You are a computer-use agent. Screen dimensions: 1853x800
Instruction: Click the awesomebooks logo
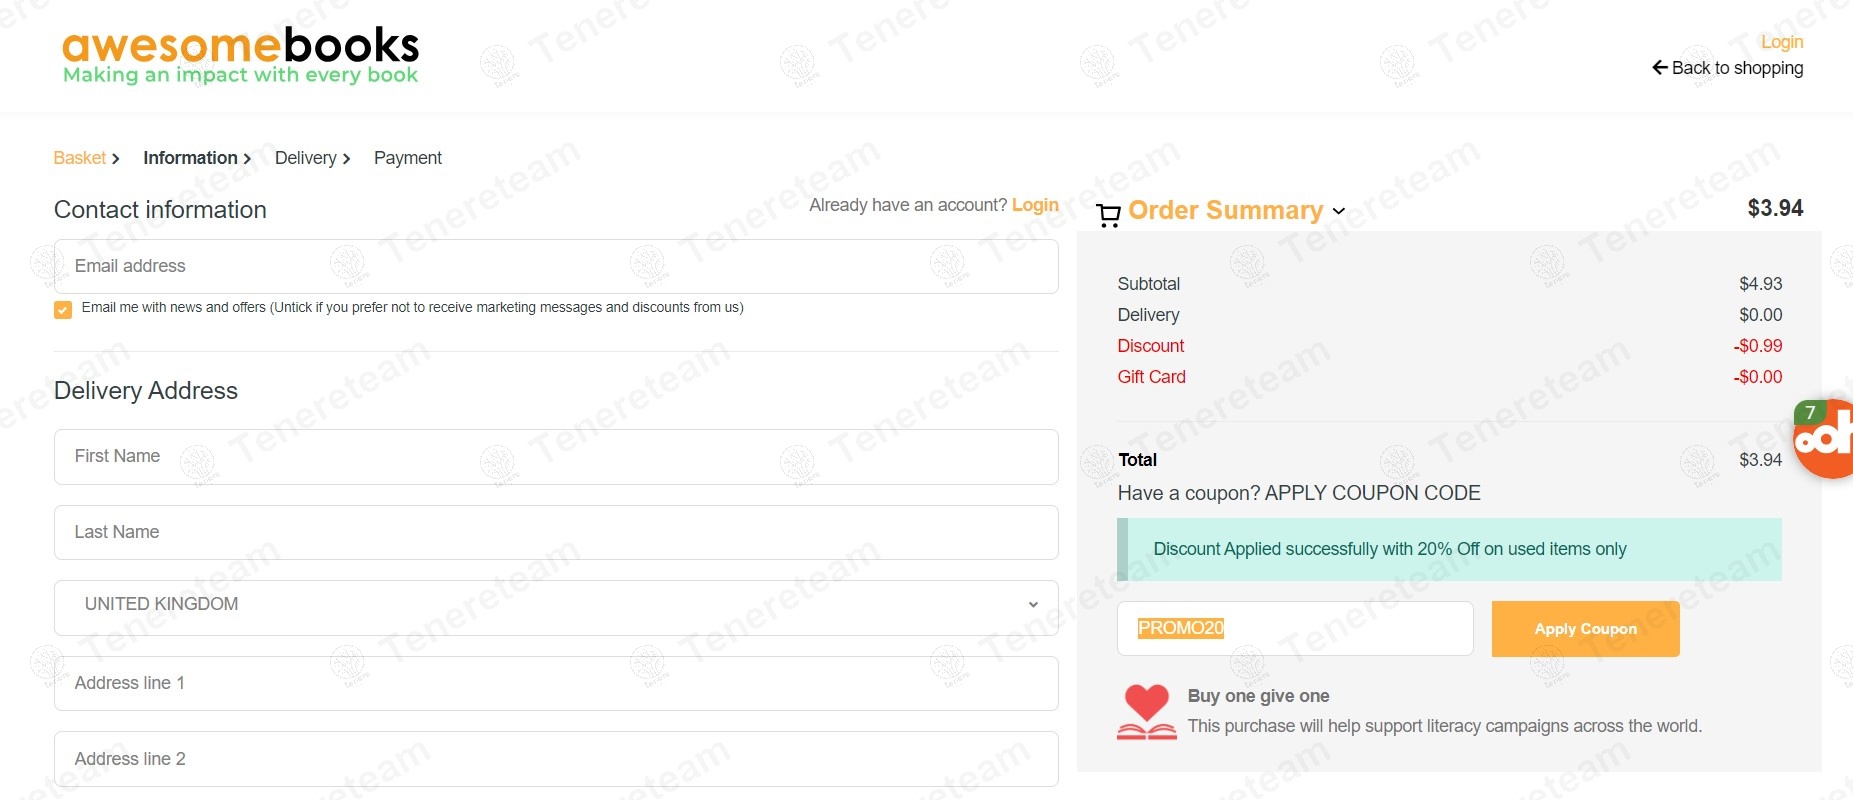tap(240, 56)
